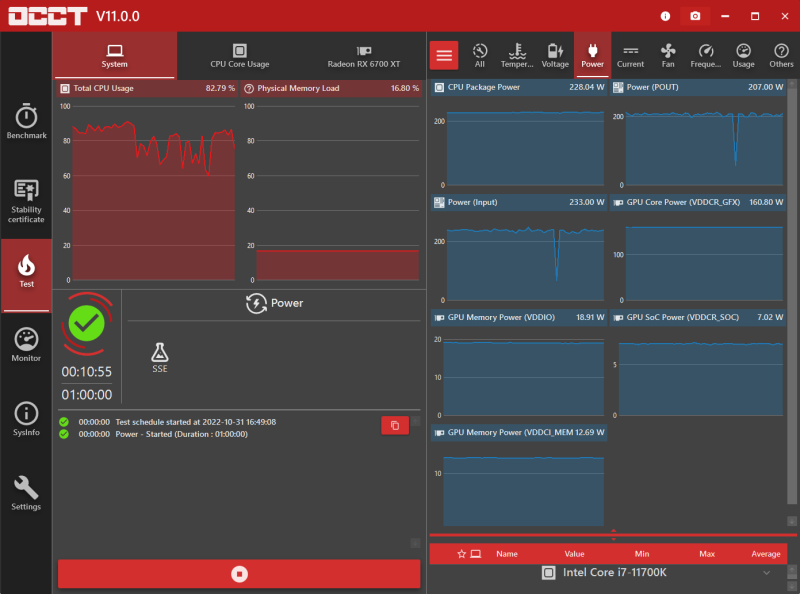Click the red panel divider handle
The width and height of the screenshot is (800, 594).
pos(613,533)
